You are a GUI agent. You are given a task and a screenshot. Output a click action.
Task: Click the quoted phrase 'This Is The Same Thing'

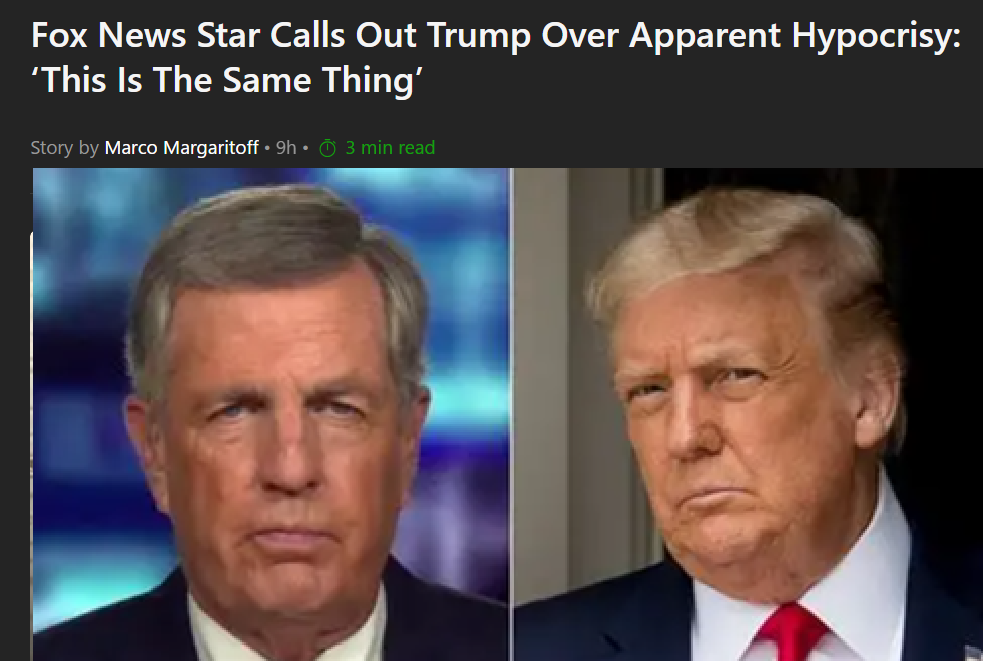point(227,80)
